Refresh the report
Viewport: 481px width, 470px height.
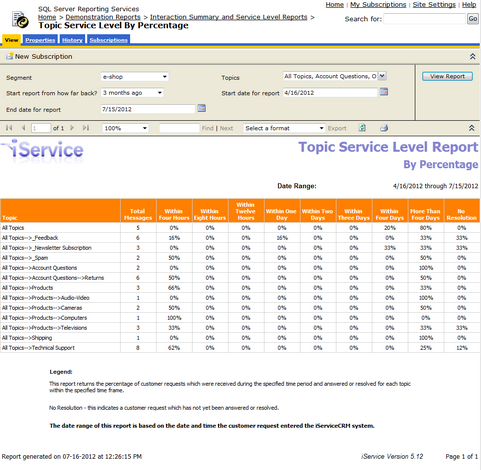(362, 128)
